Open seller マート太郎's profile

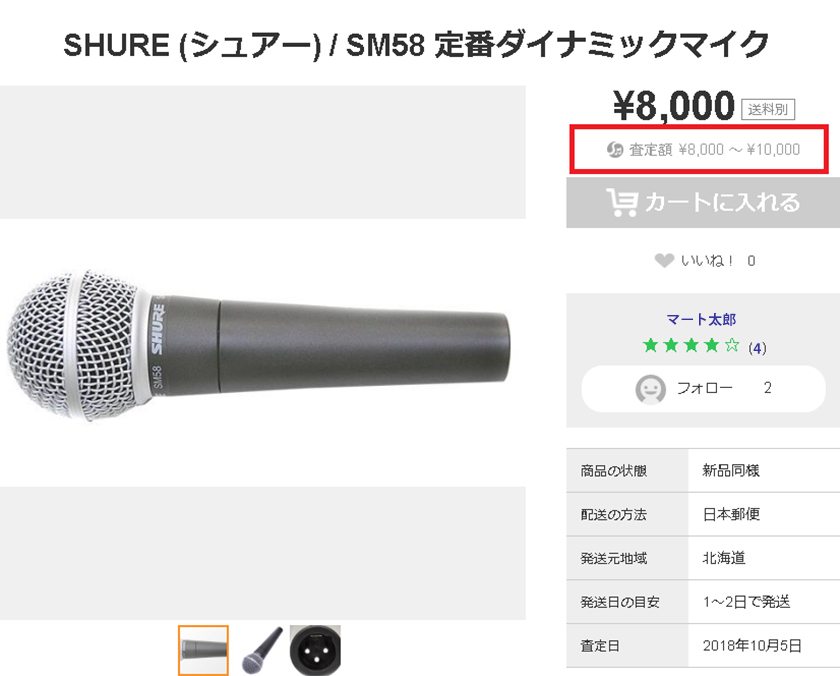(701, 320)
